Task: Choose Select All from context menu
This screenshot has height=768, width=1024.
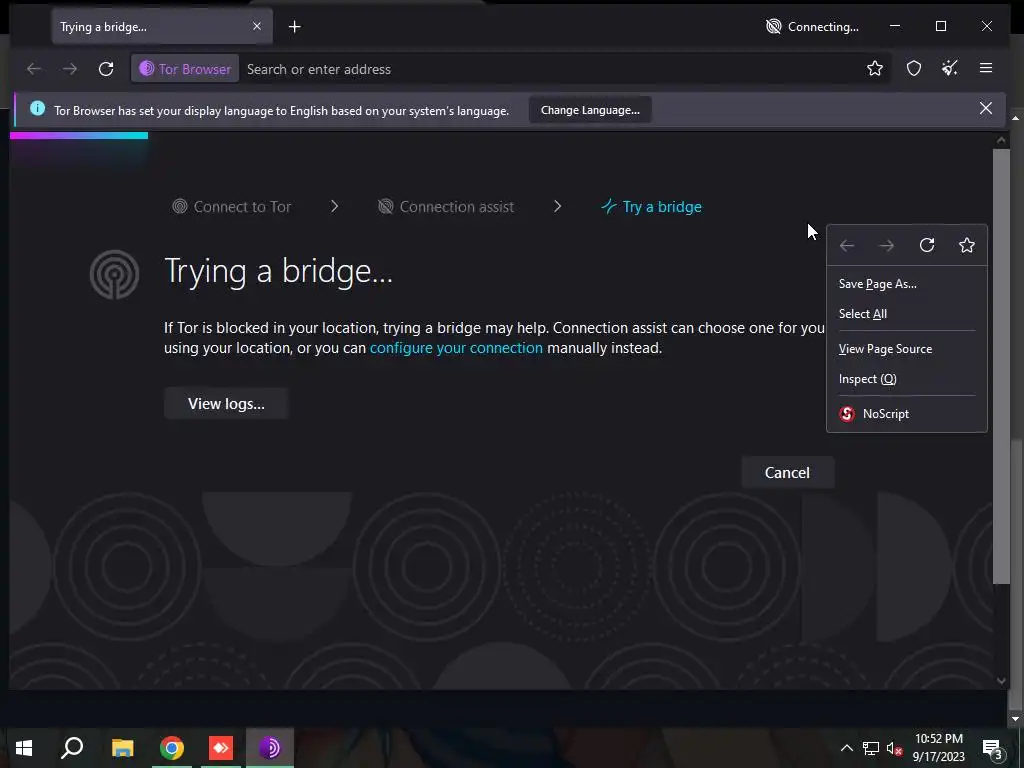Action: coord(906,314)
